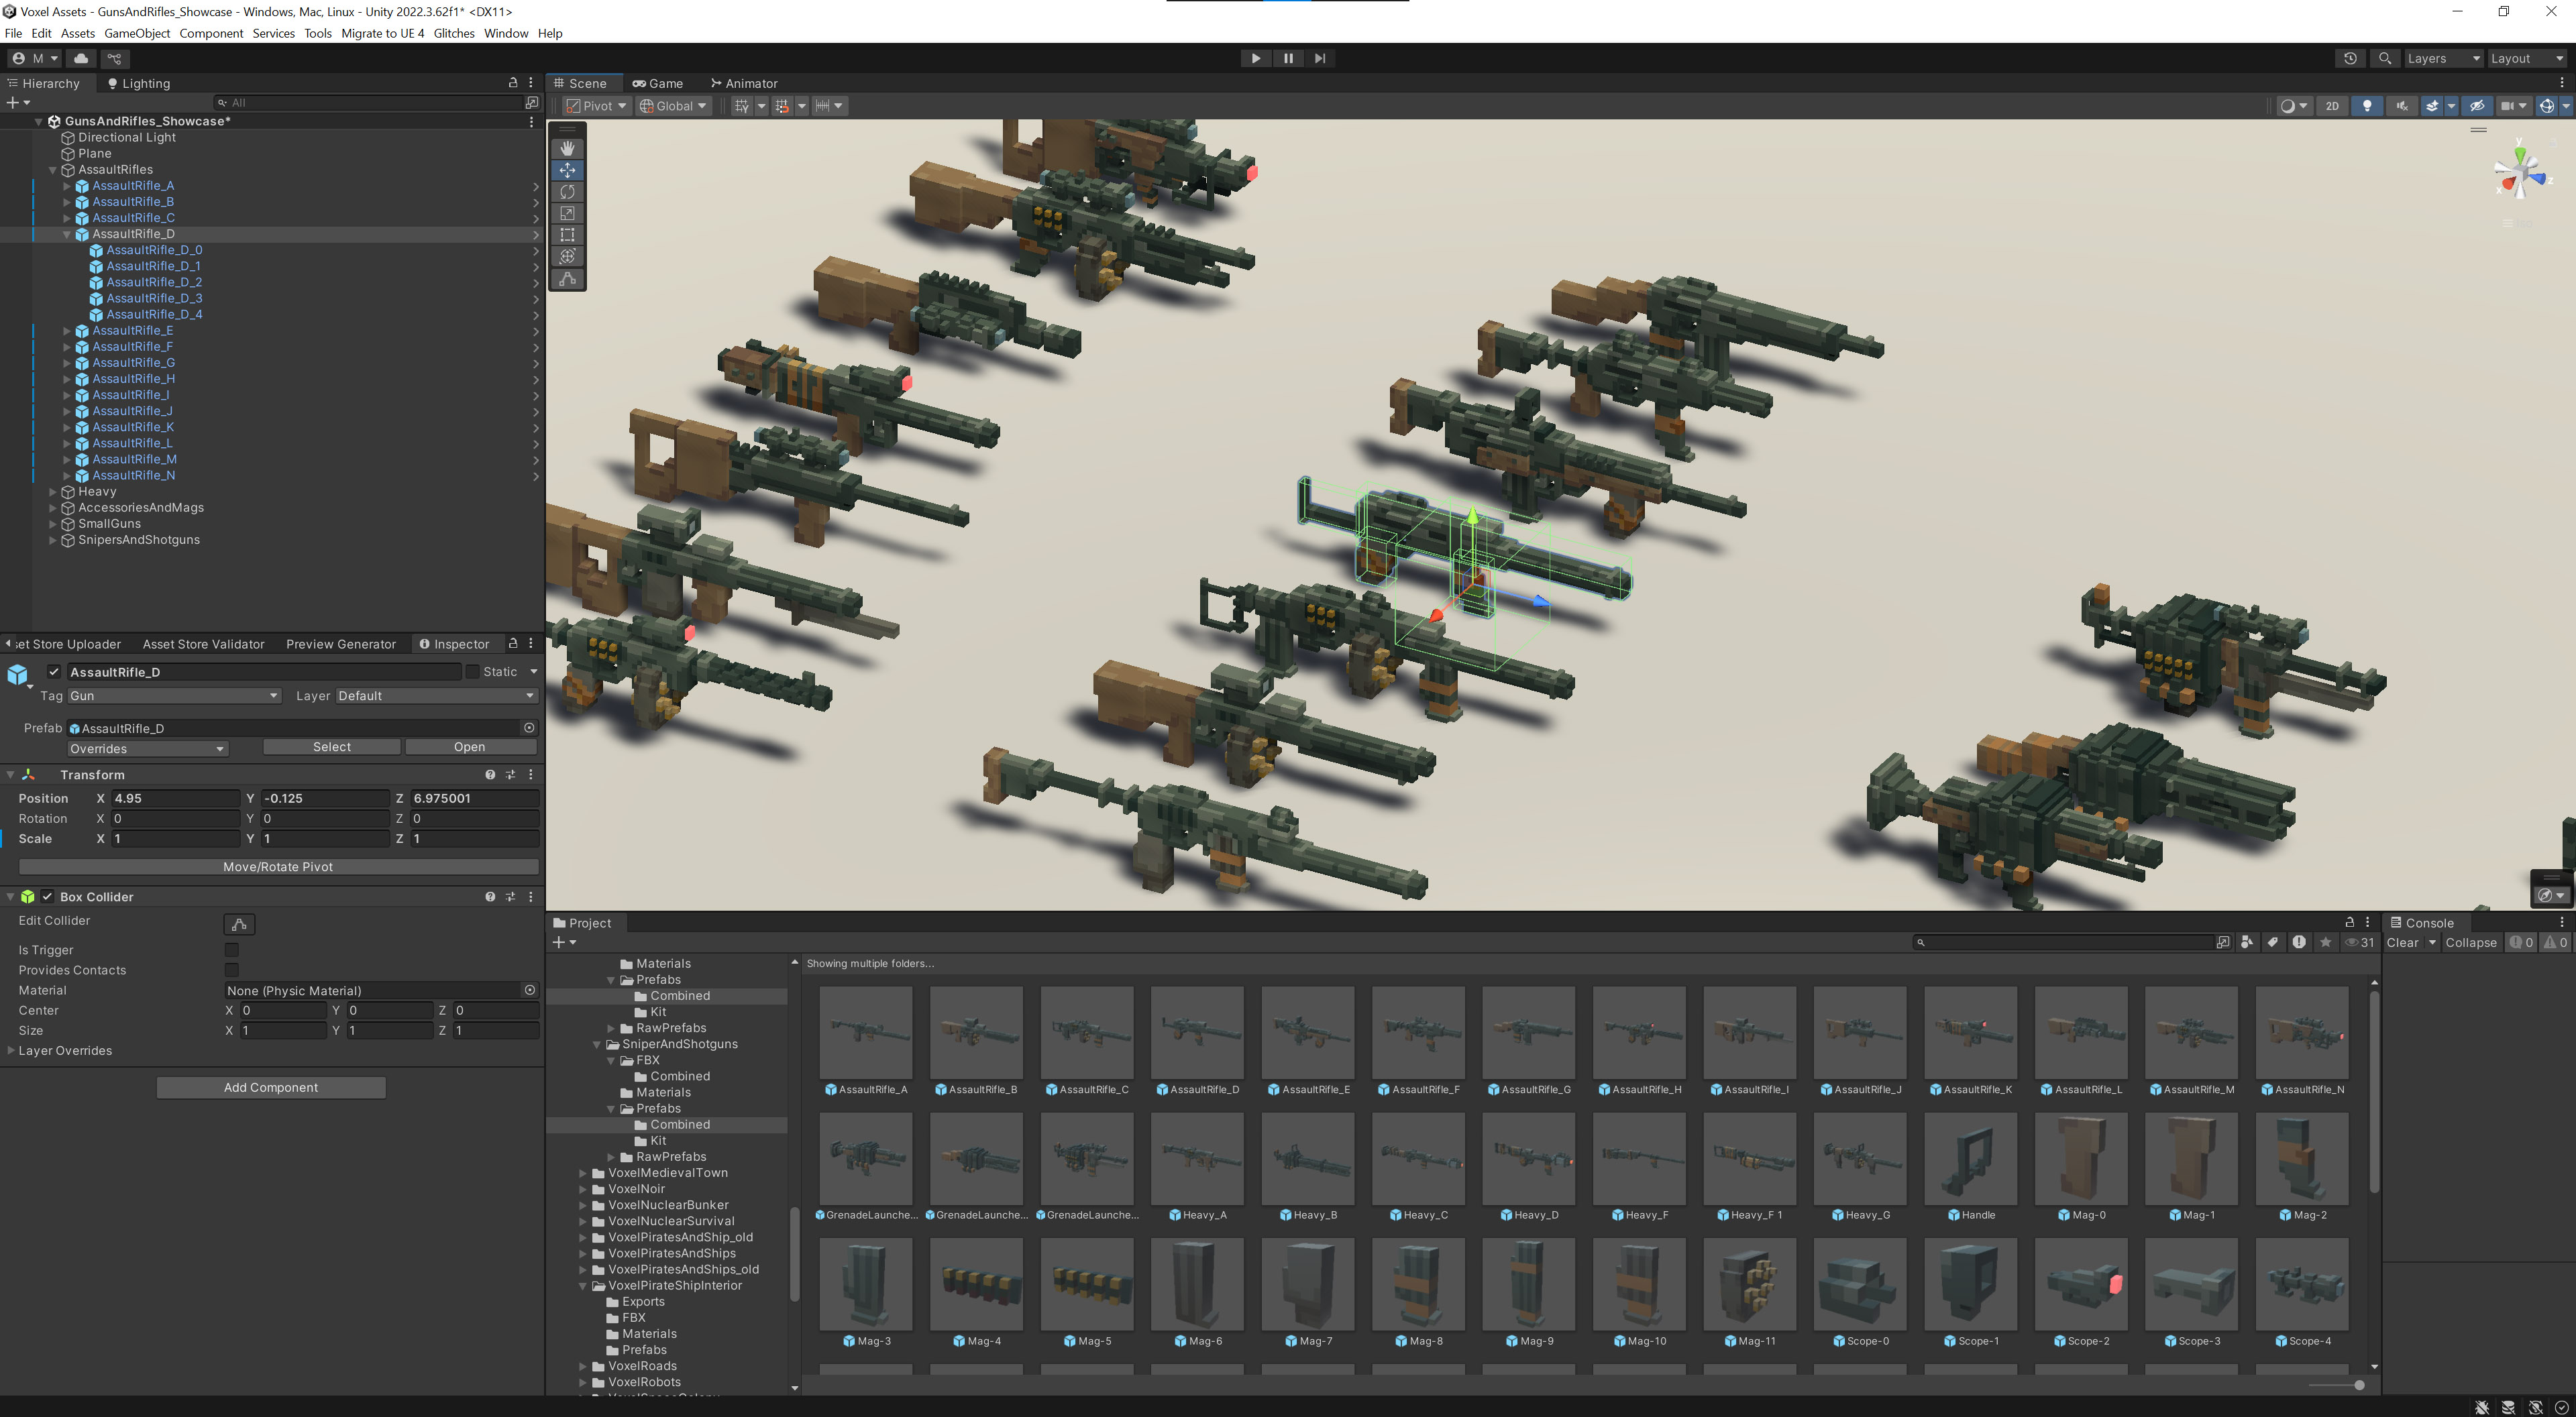Switch to the Game tab
This screenshot has height=1417, width=2576.
point(658,83)
